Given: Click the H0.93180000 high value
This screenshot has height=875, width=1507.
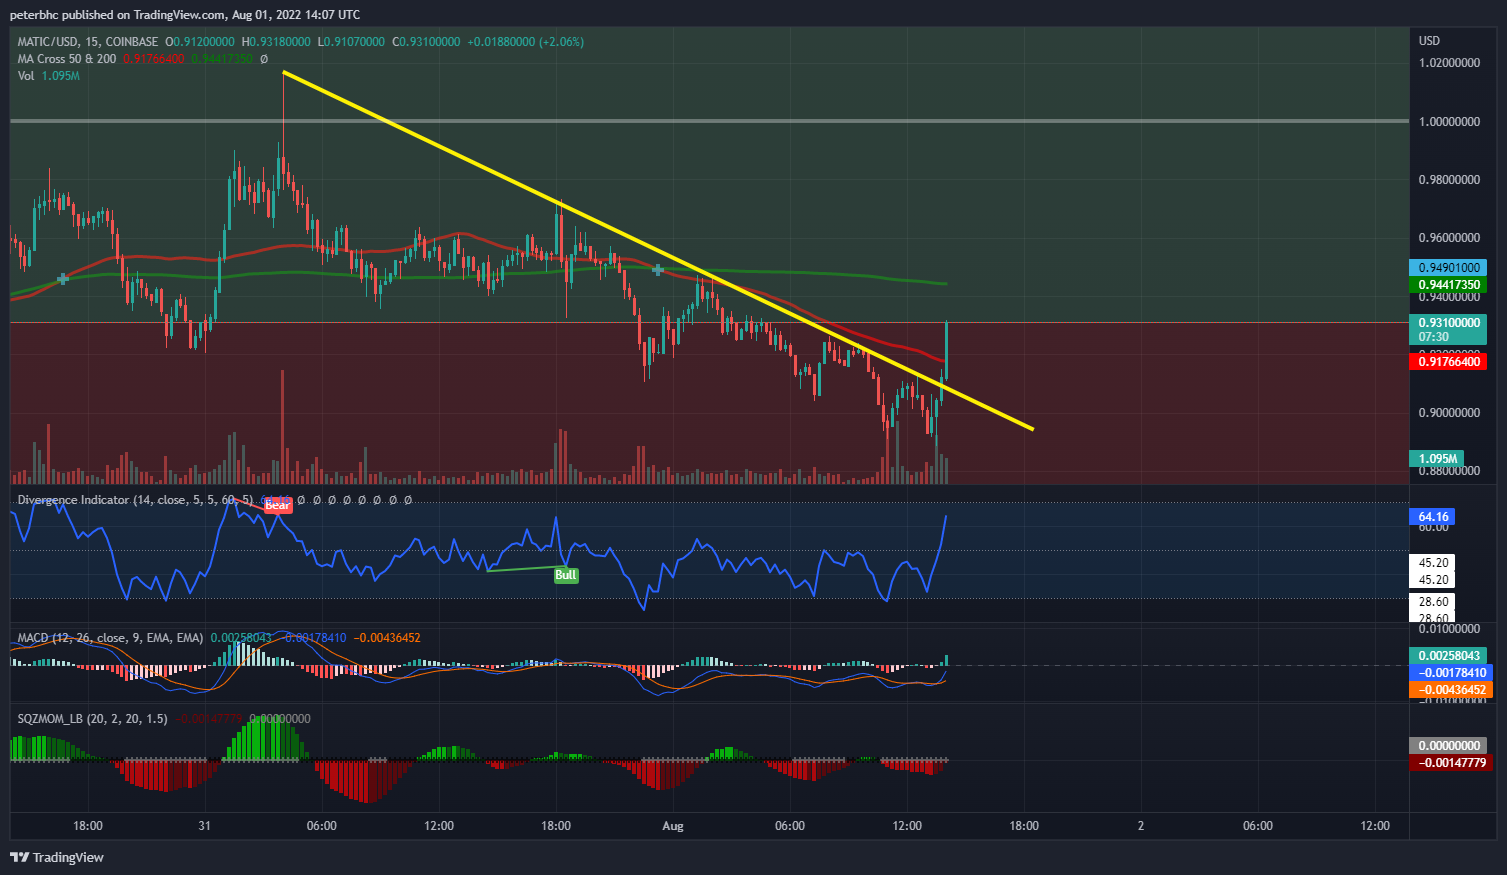Looking at the screenshot, I should pyautogui.click(x=276, y=42).
